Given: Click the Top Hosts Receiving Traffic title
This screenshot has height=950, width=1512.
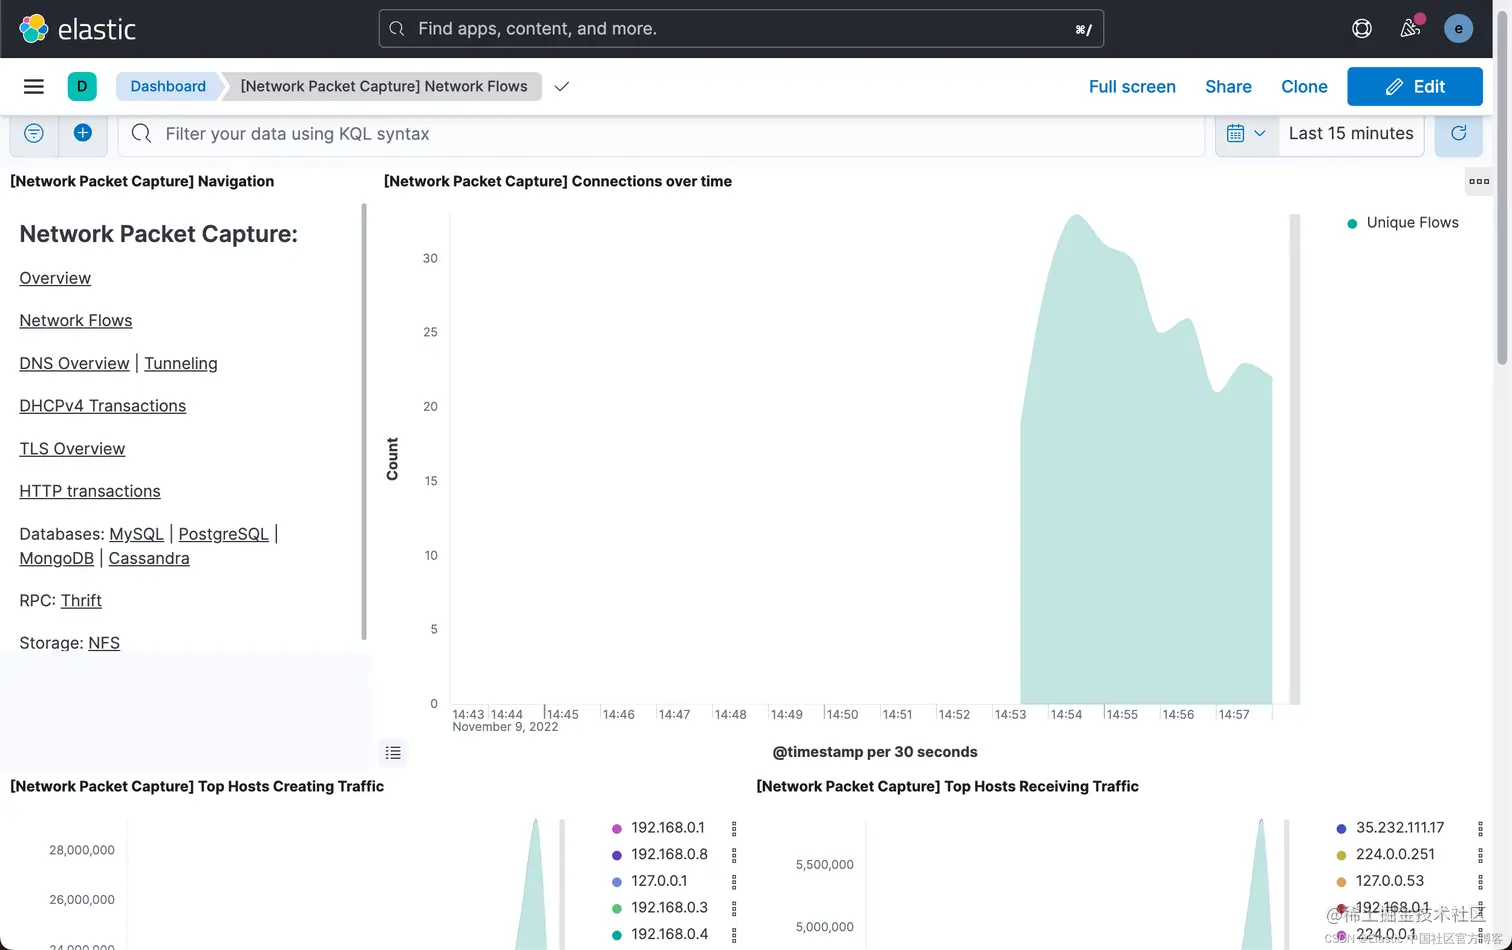Looking at the screenshot, I should click(947, 786).
